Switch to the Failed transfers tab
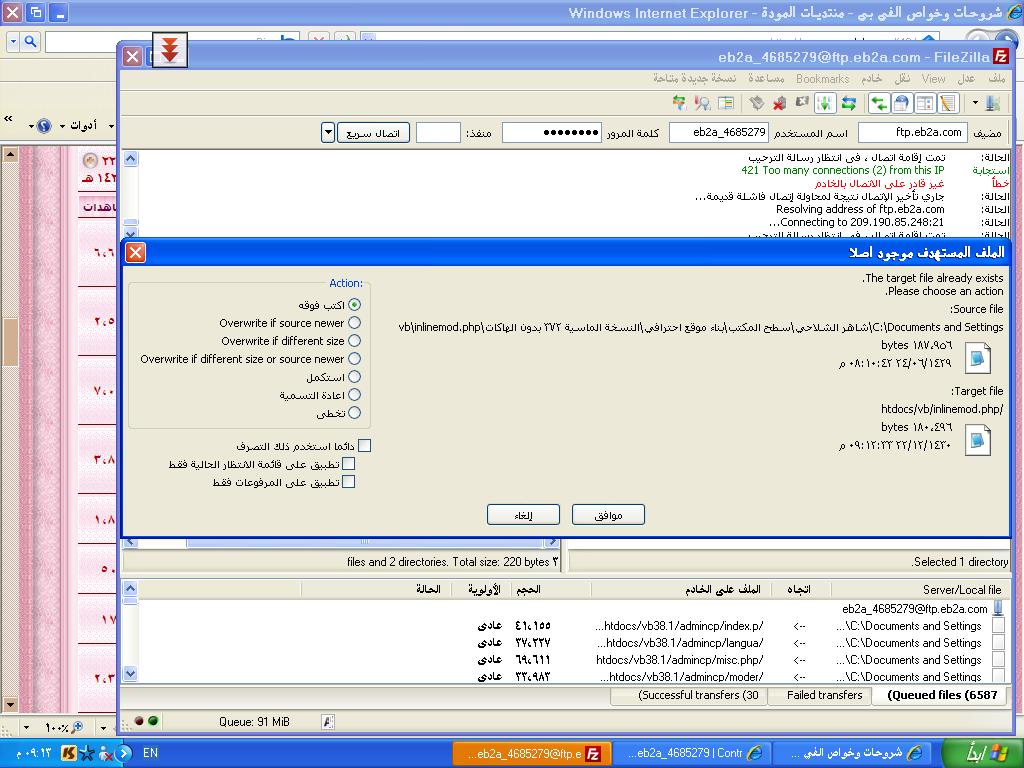 tap(824, 695)
